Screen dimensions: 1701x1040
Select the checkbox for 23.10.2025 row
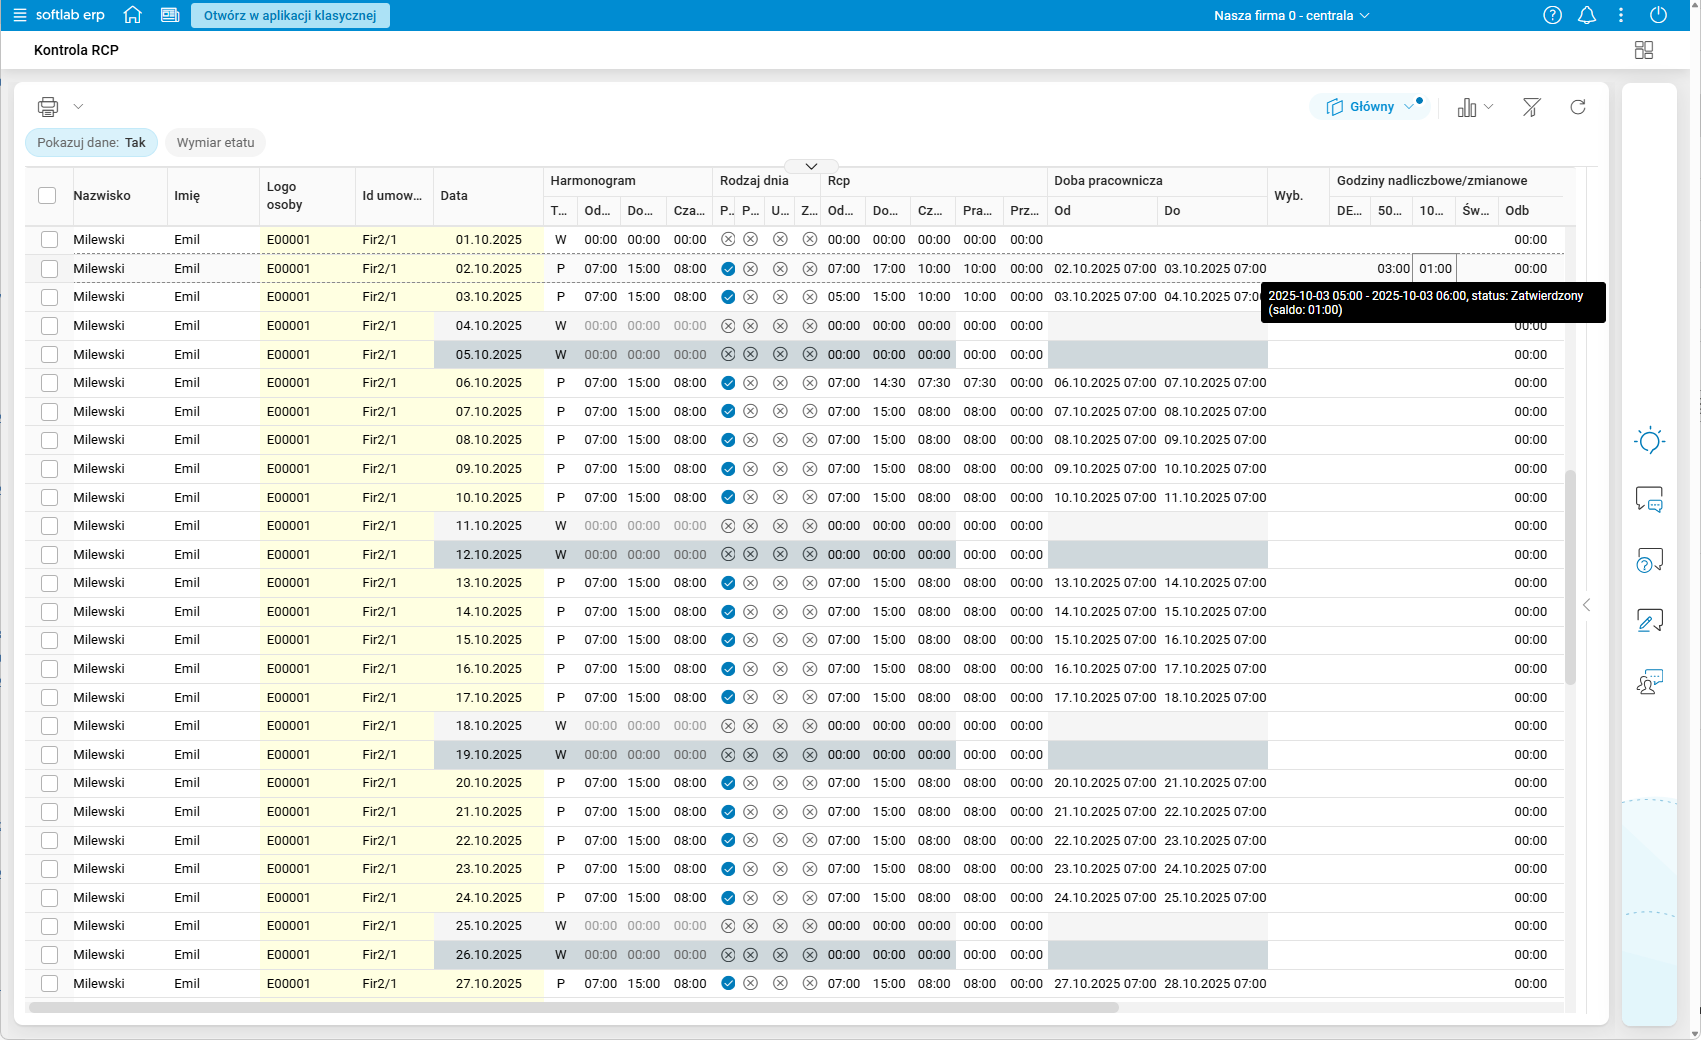(x=50, y=869)
